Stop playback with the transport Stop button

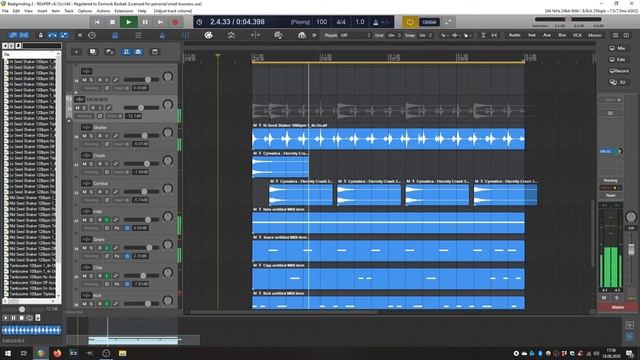112,22
